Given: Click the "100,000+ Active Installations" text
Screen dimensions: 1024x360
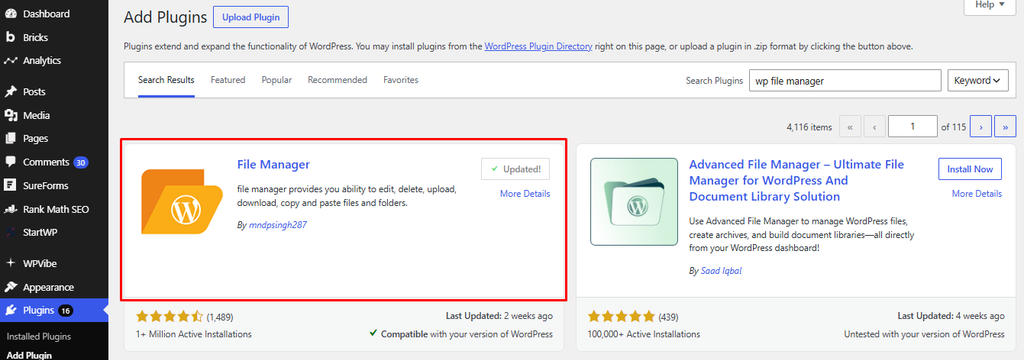Looking at the screenshot, I should pos(644,334).
